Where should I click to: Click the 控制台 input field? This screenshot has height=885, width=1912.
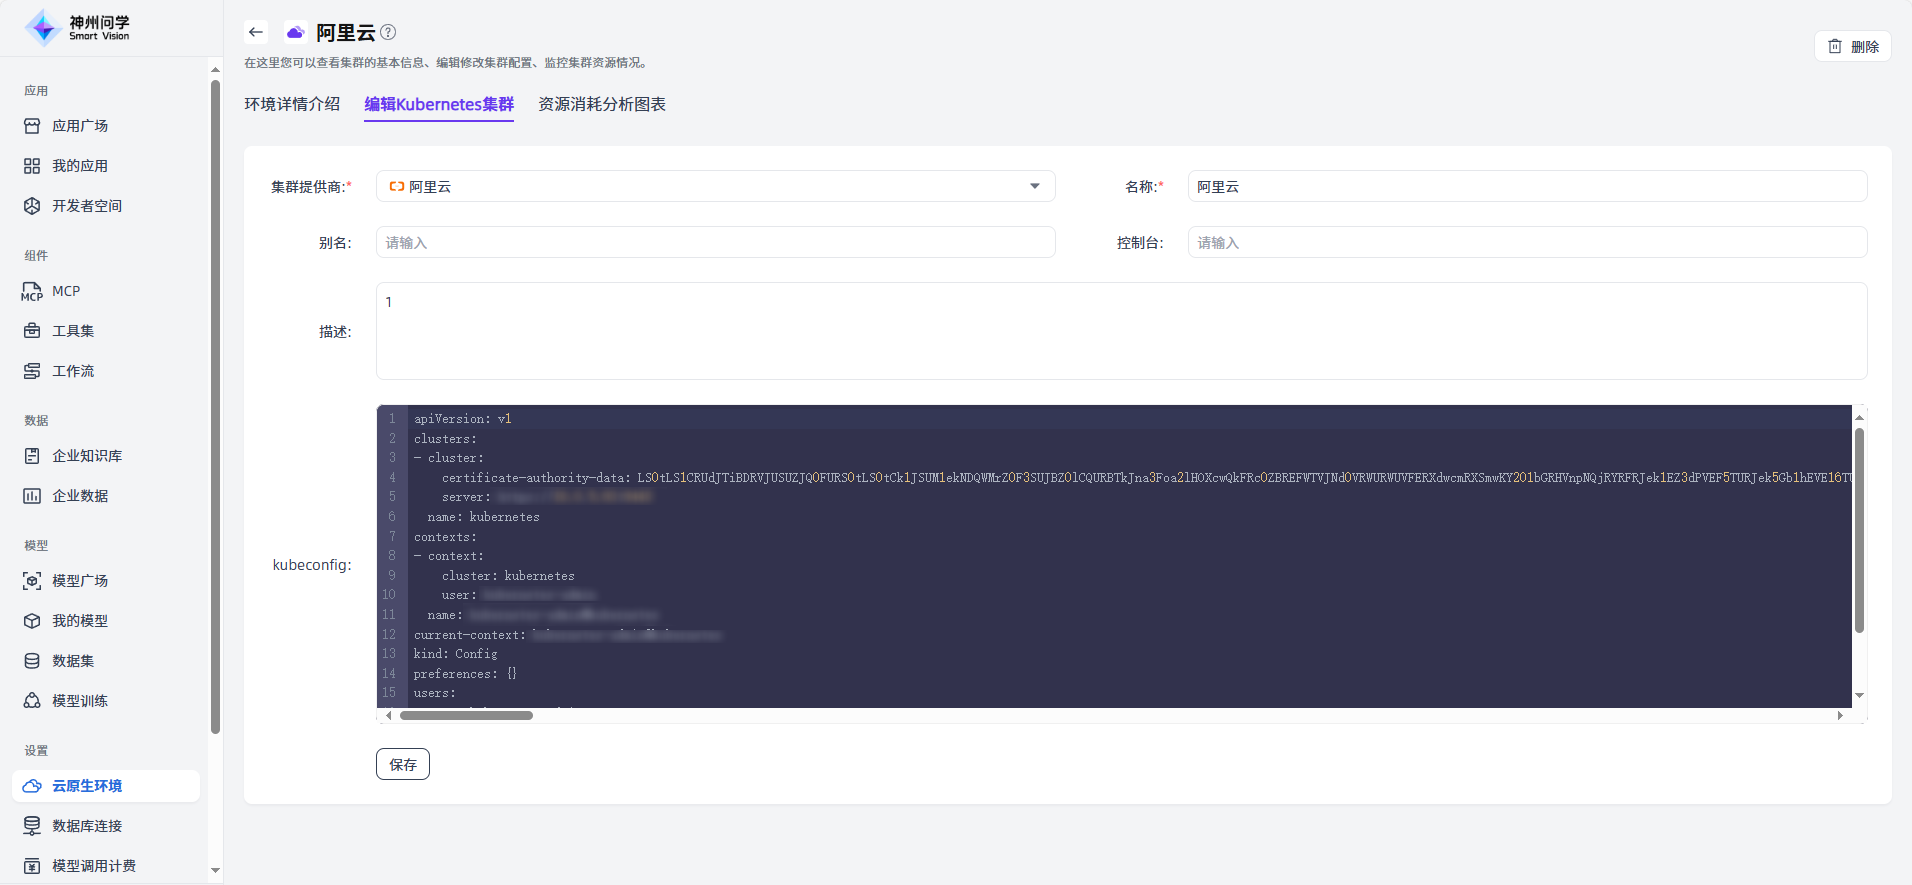point(1526,243)
